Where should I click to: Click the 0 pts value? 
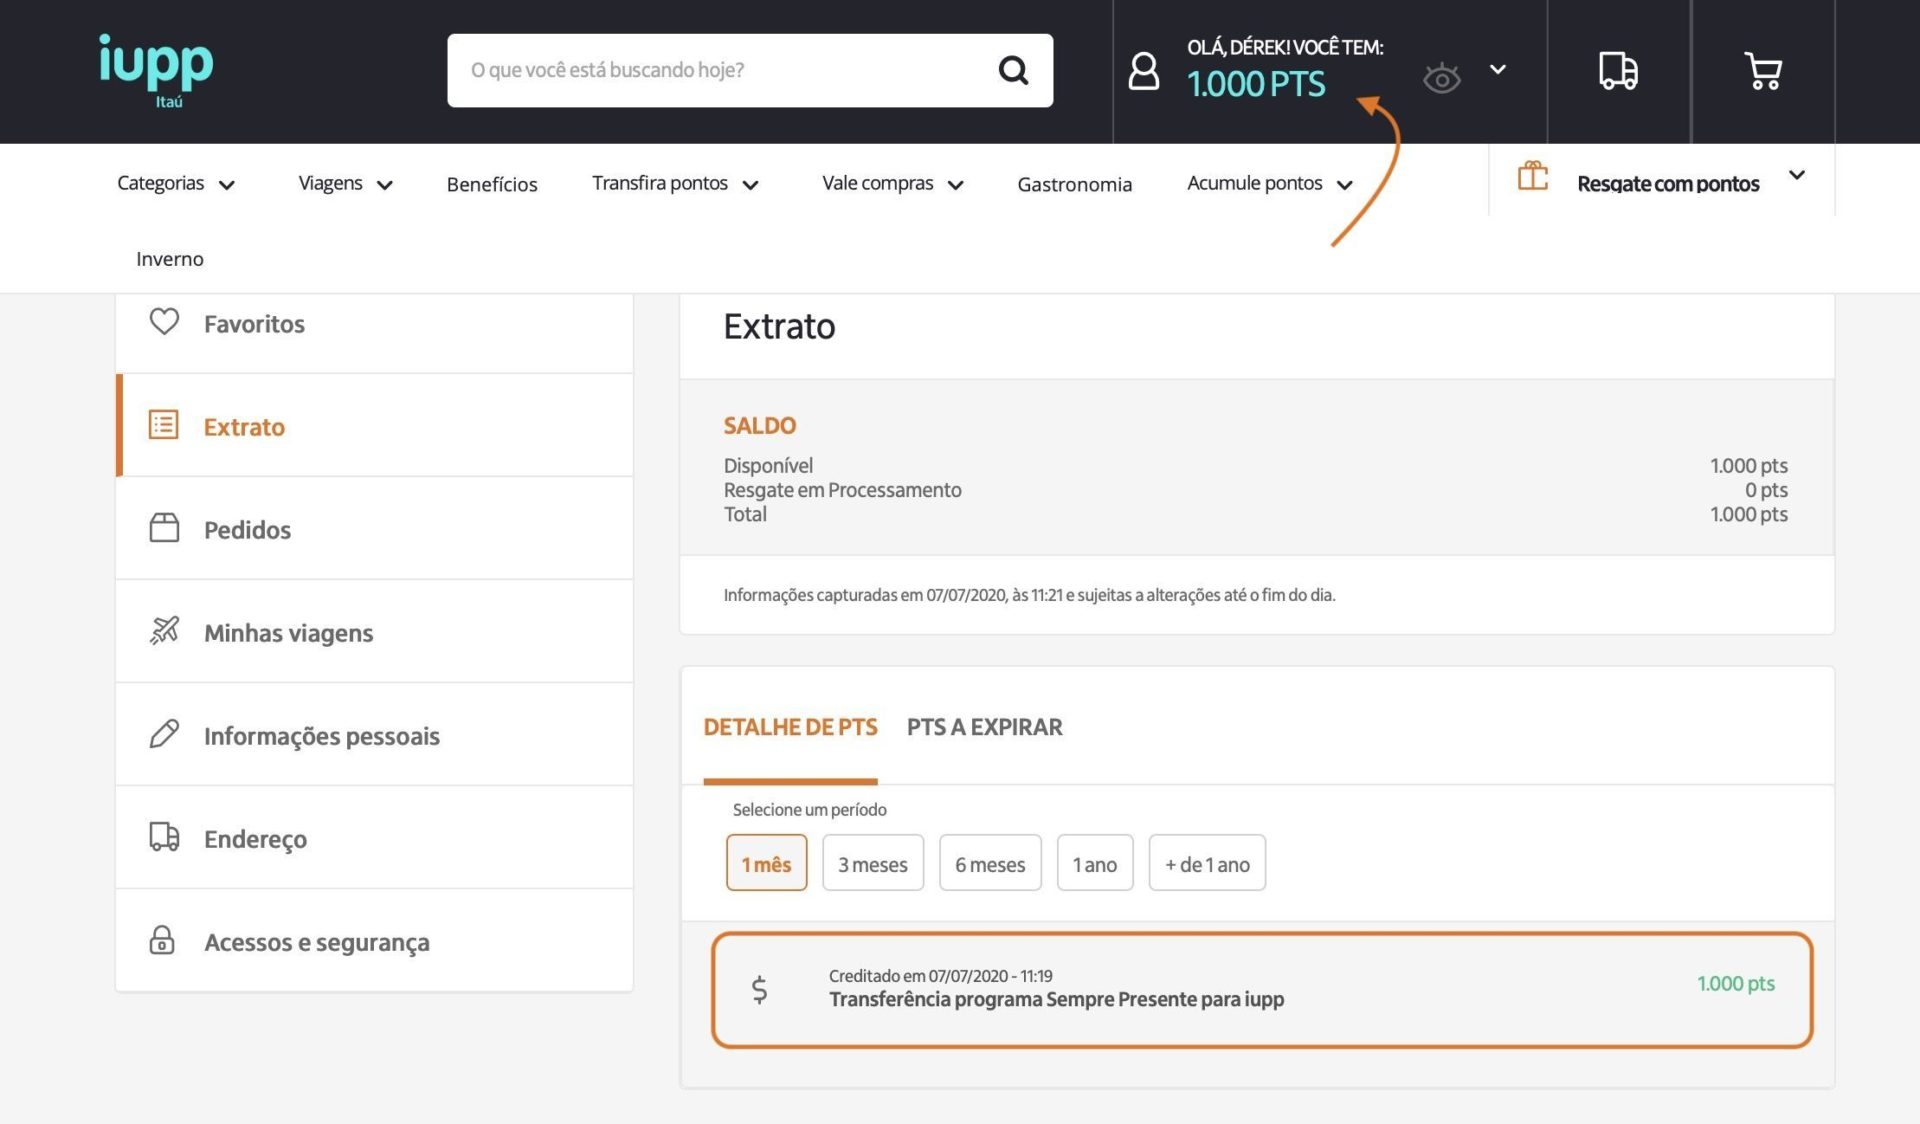pyautogui.click(x=1766, y=490)
